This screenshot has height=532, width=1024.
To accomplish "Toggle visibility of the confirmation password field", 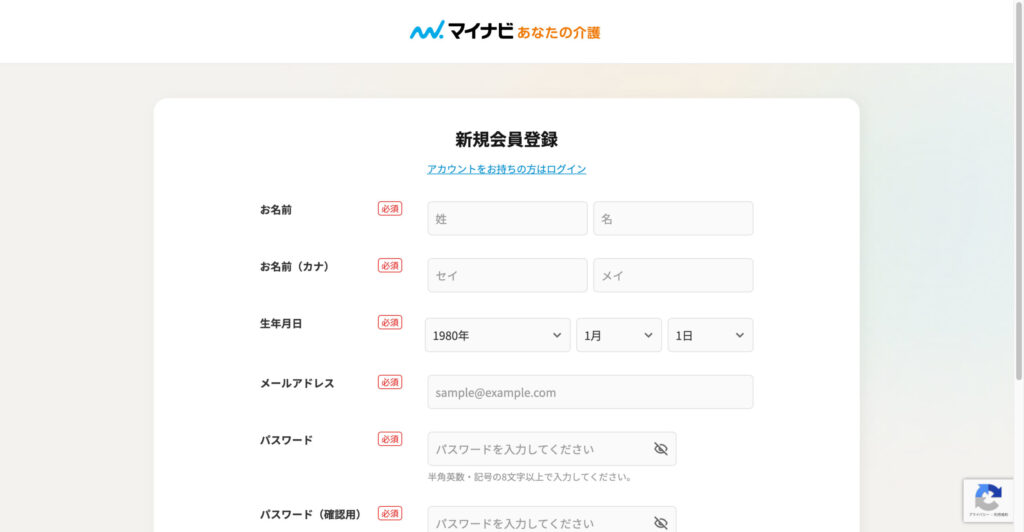I will click(x=660, y=522).
